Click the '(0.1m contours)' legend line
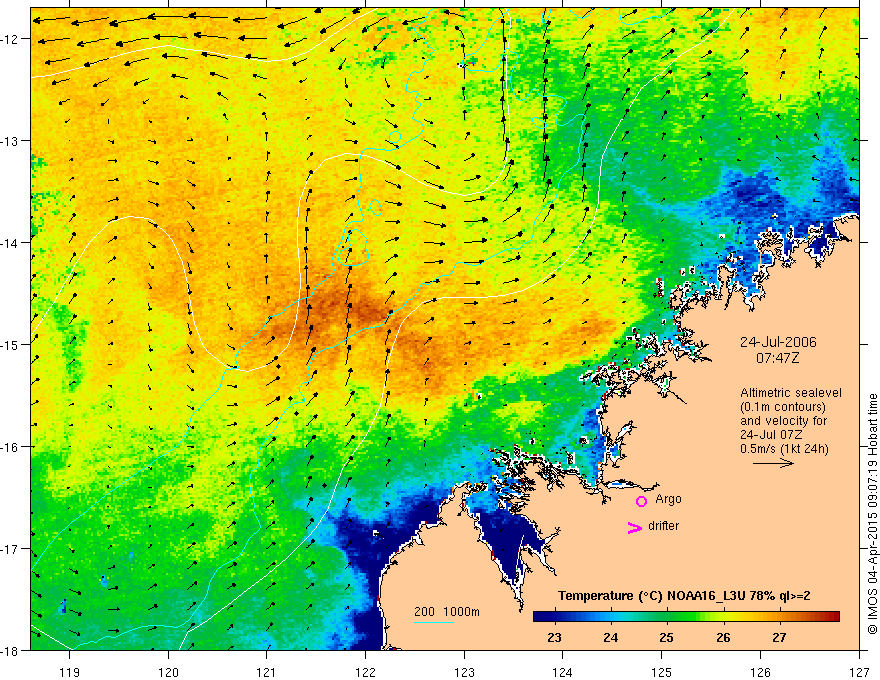This screenshot has height=680, width=880. (x=783, y=407)
